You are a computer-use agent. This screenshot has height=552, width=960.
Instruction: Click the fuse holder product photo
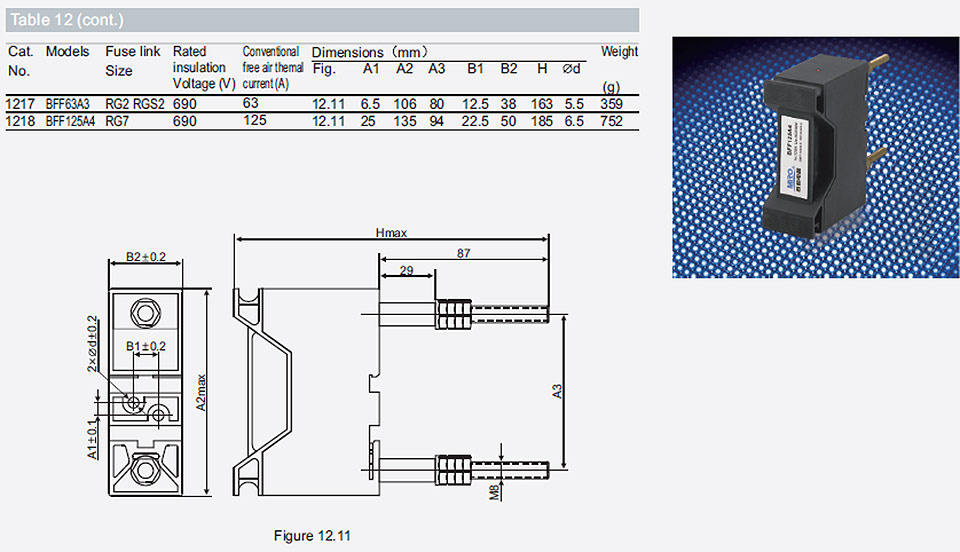click(815, 157)
